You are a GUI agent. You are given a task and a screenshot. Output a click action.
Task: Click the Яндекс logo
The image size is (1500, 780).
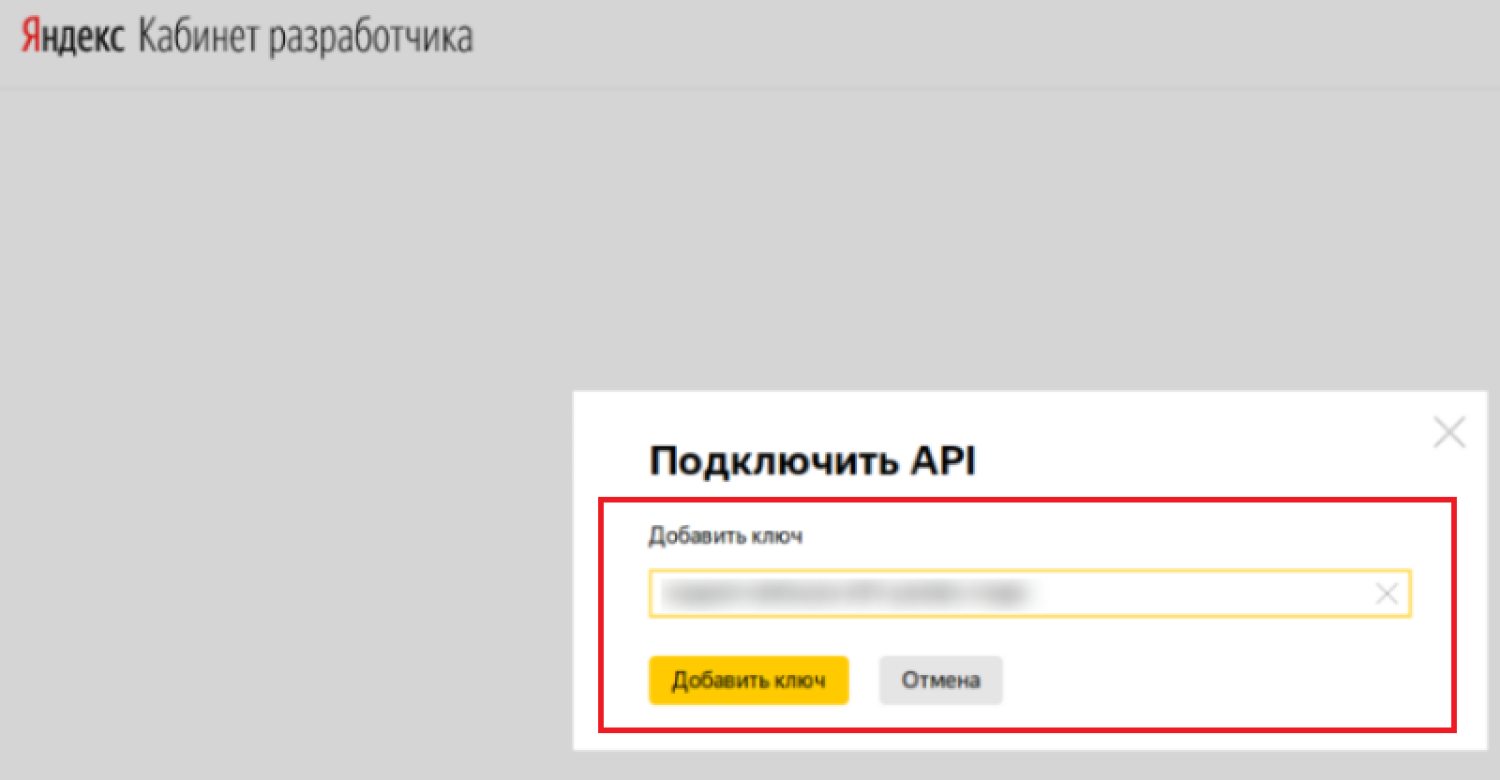73,38
